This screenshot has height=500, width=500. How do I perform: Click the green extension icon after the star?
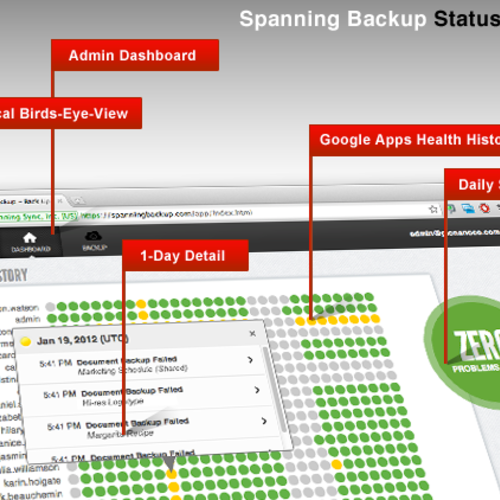(x=451, y=209)
